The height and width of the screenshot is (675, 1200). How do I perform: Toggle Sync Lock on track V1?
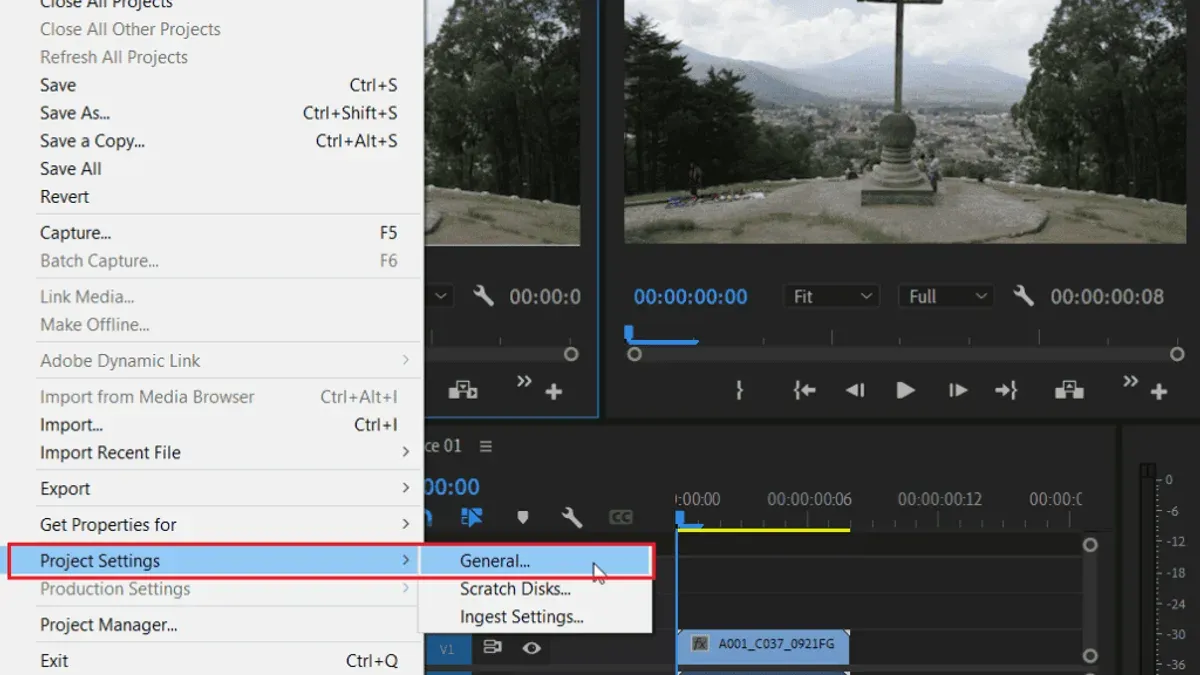(x=492, y=647)
